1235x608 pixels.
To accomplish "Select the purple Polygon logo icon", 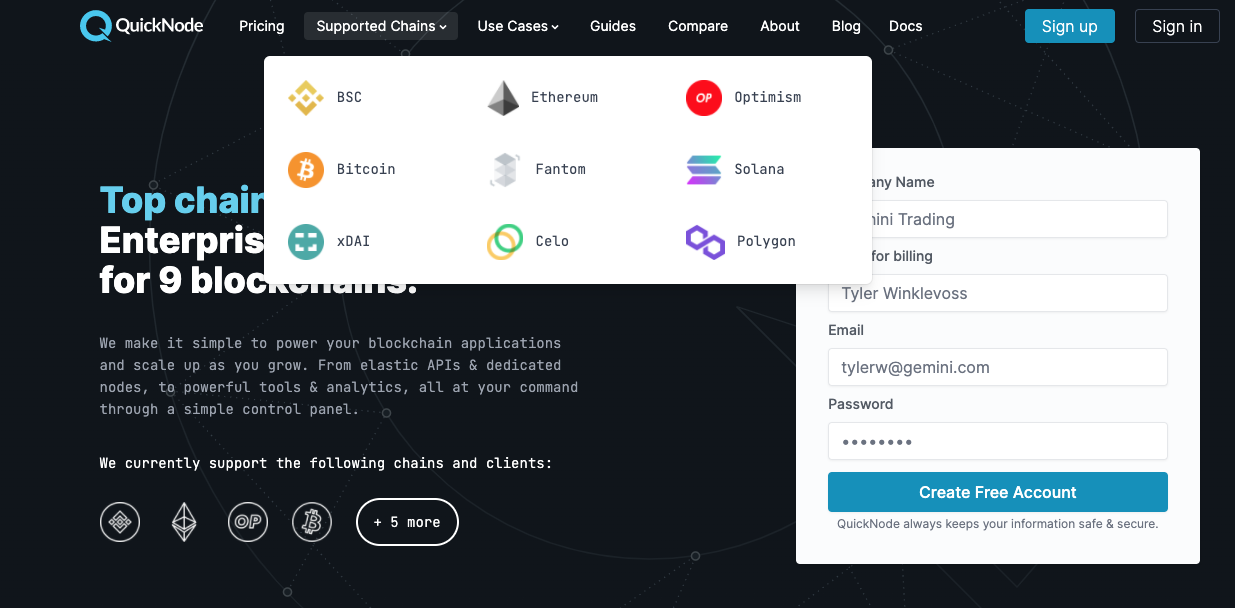I will (x=705, y=241).
